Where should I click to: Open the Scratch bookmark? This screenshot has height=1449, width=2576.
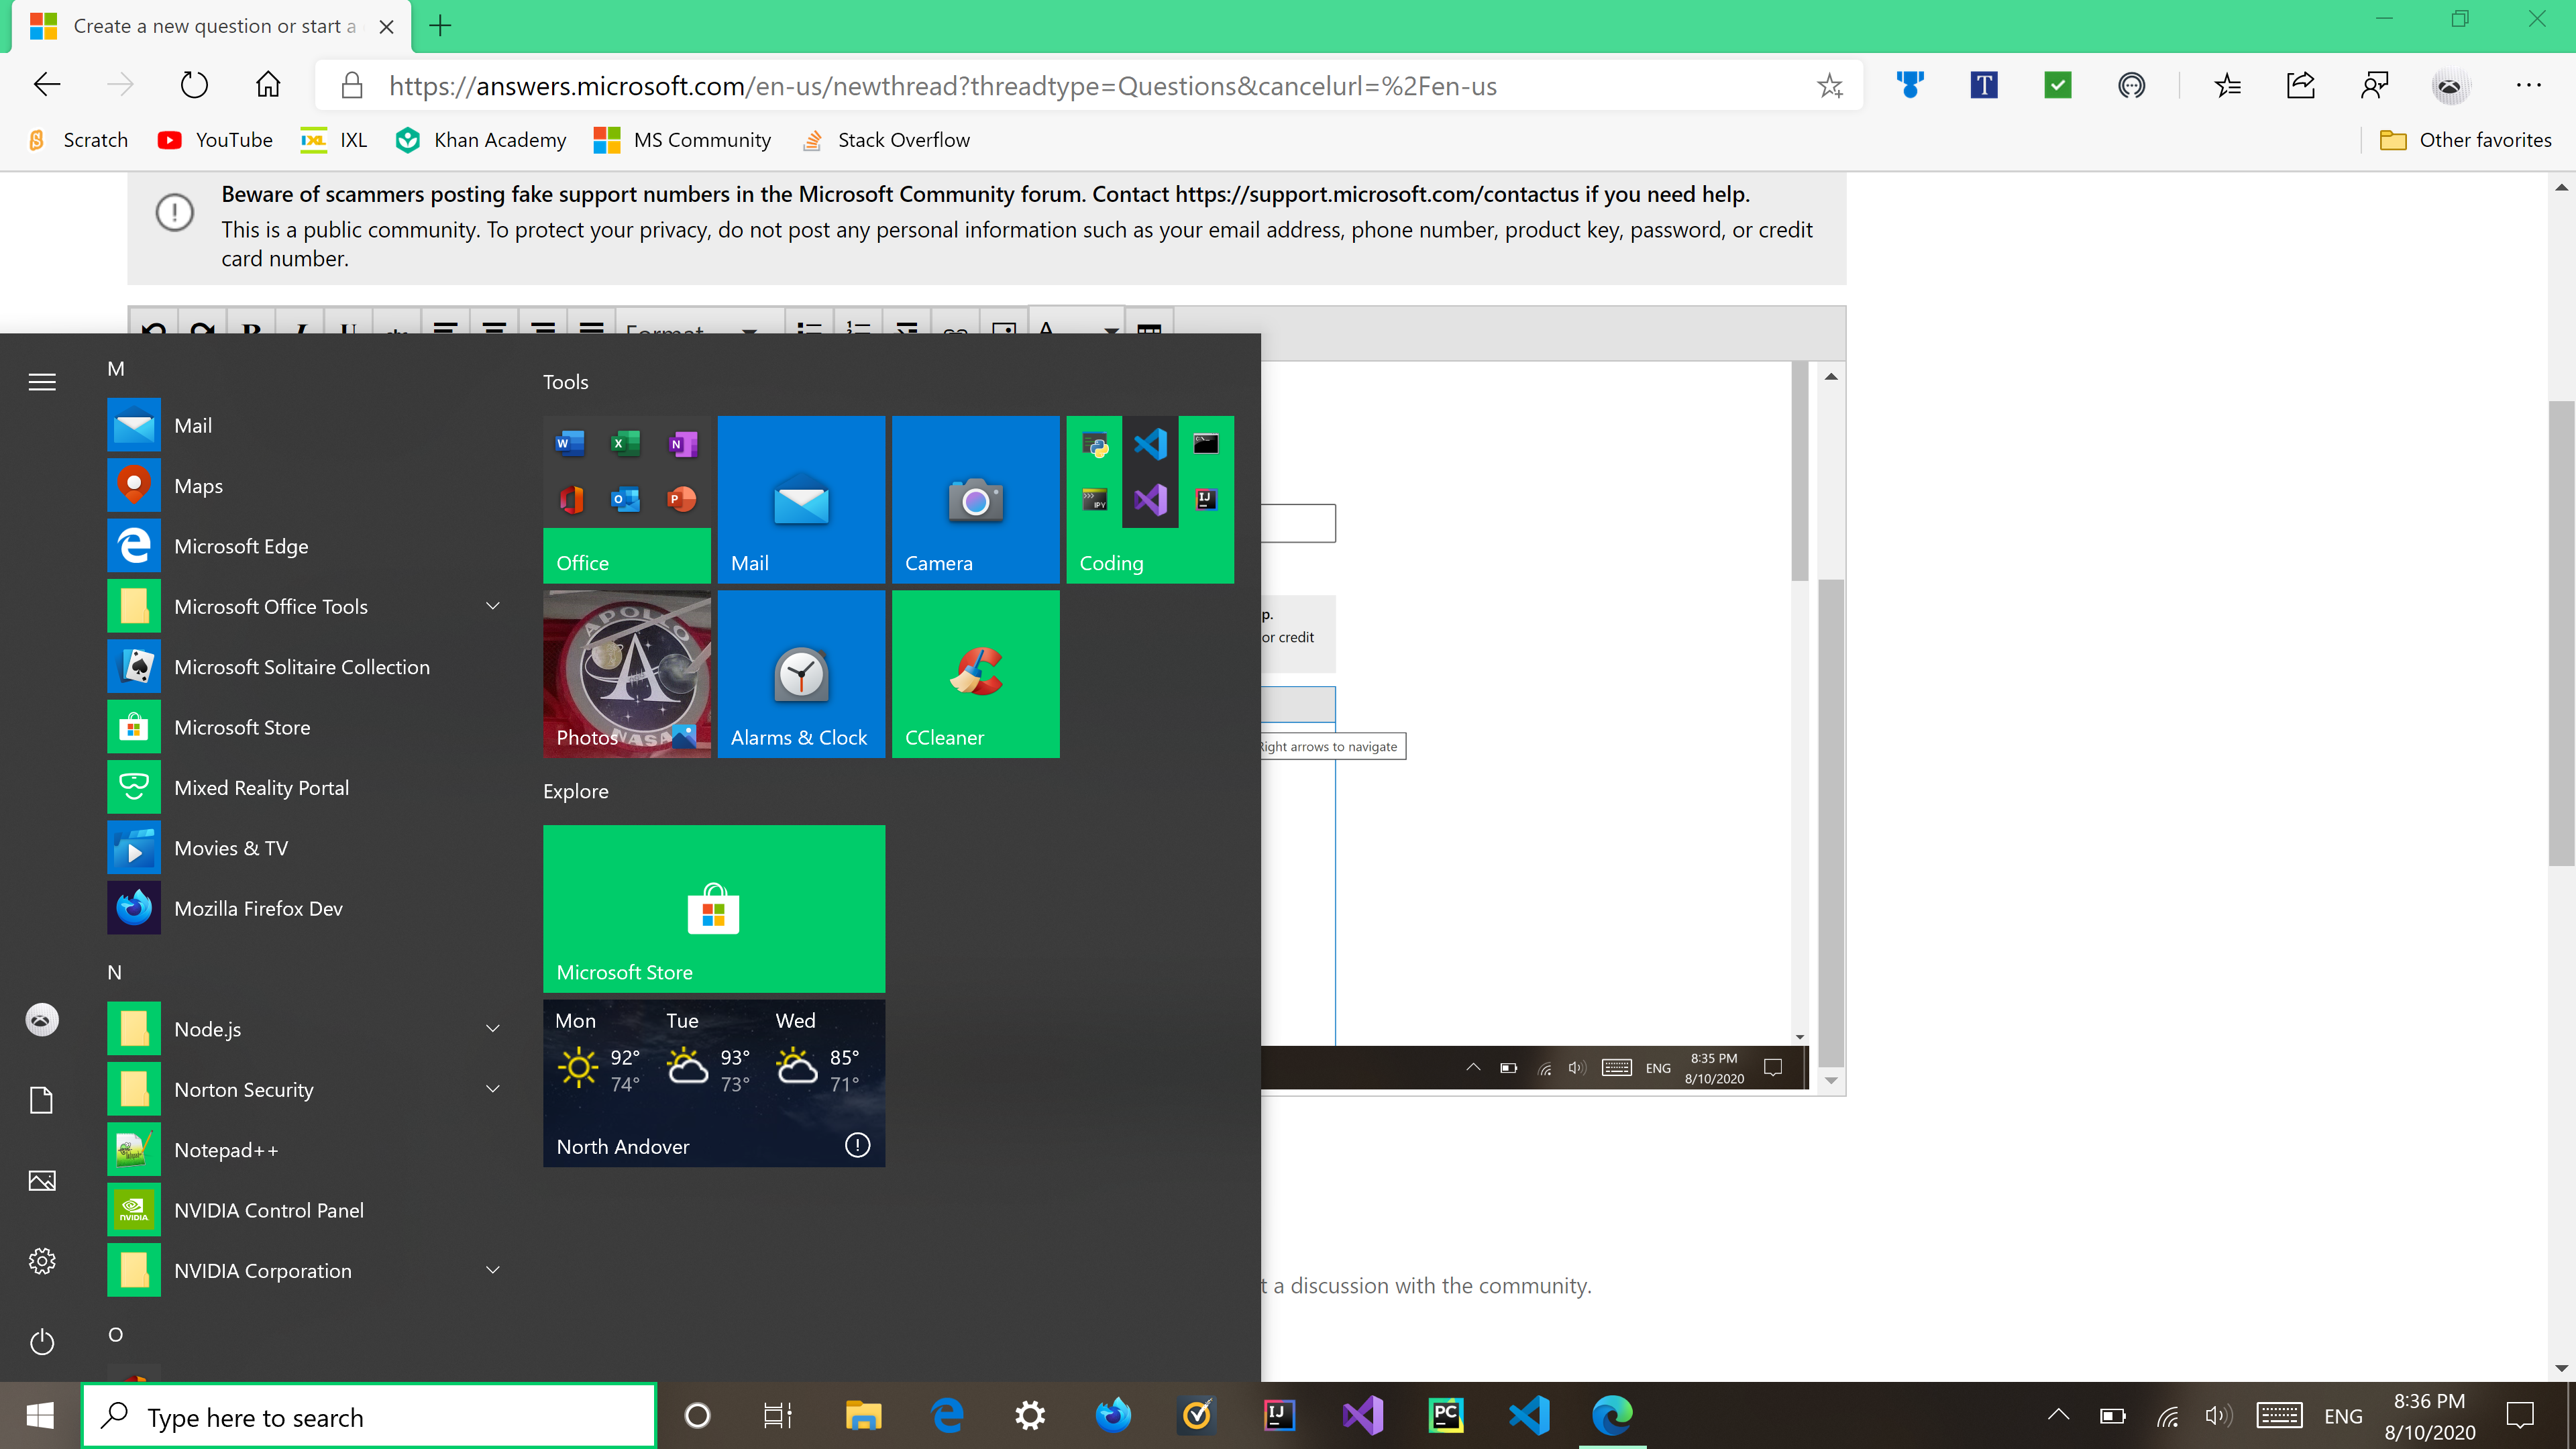coord(78,140)
